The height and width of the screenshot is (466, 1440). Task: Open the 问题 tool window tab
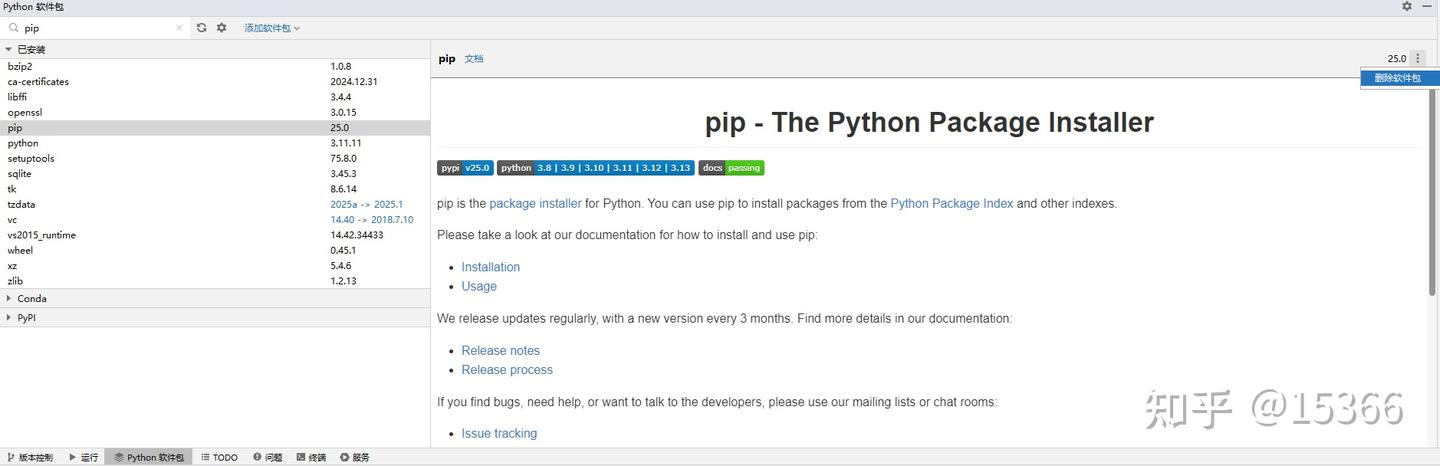[x=268, y=457]
